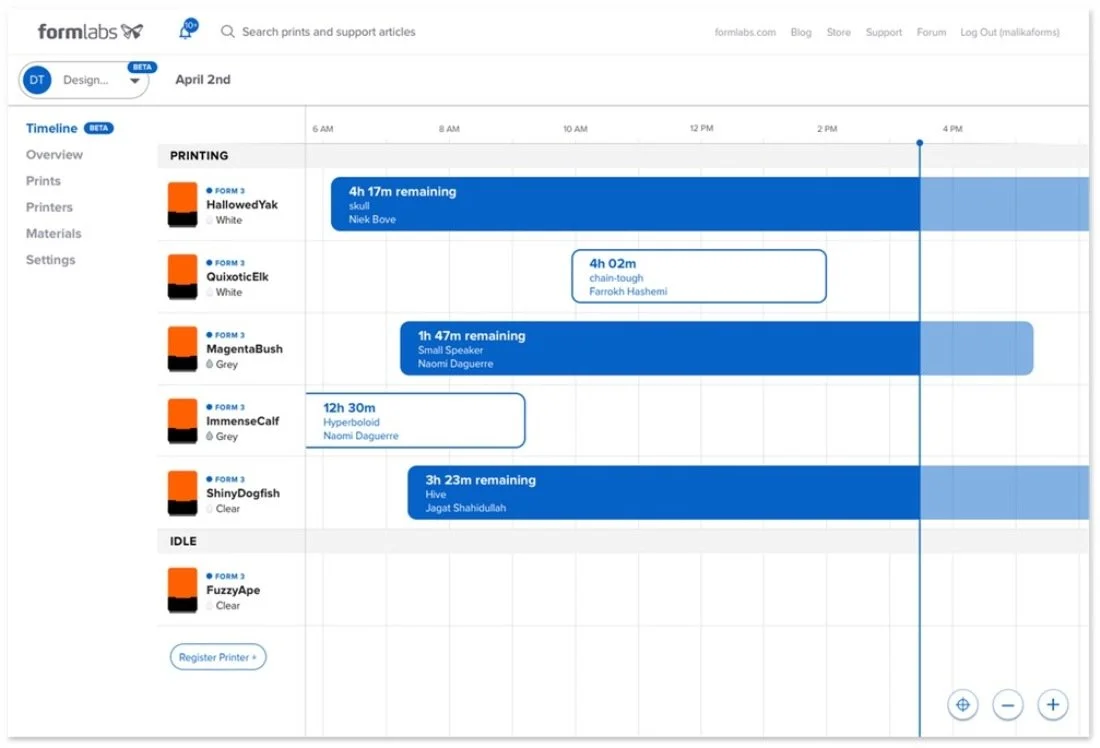Zoom in the timeline with plus button
Viewport: 1100px width, 748px height.
click(x=1052, y=704)
